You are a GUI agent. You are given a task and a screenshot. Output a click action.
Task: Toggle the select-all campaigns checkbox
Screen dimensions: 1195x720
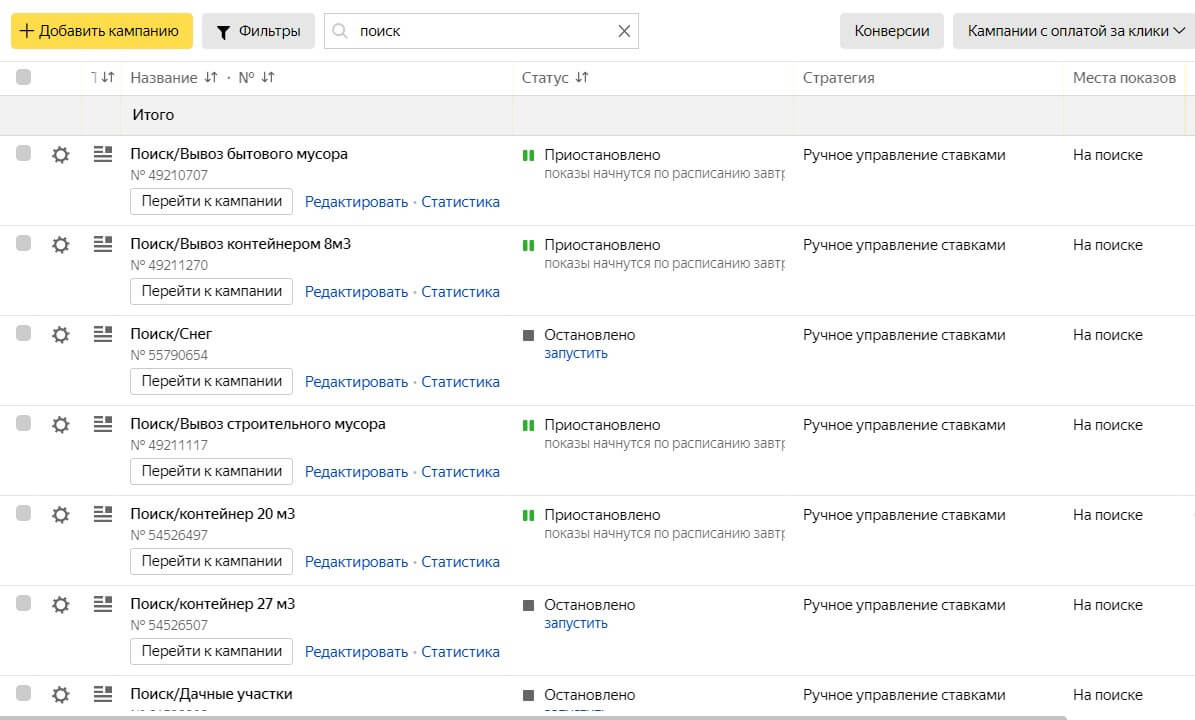tap(24, 77)
